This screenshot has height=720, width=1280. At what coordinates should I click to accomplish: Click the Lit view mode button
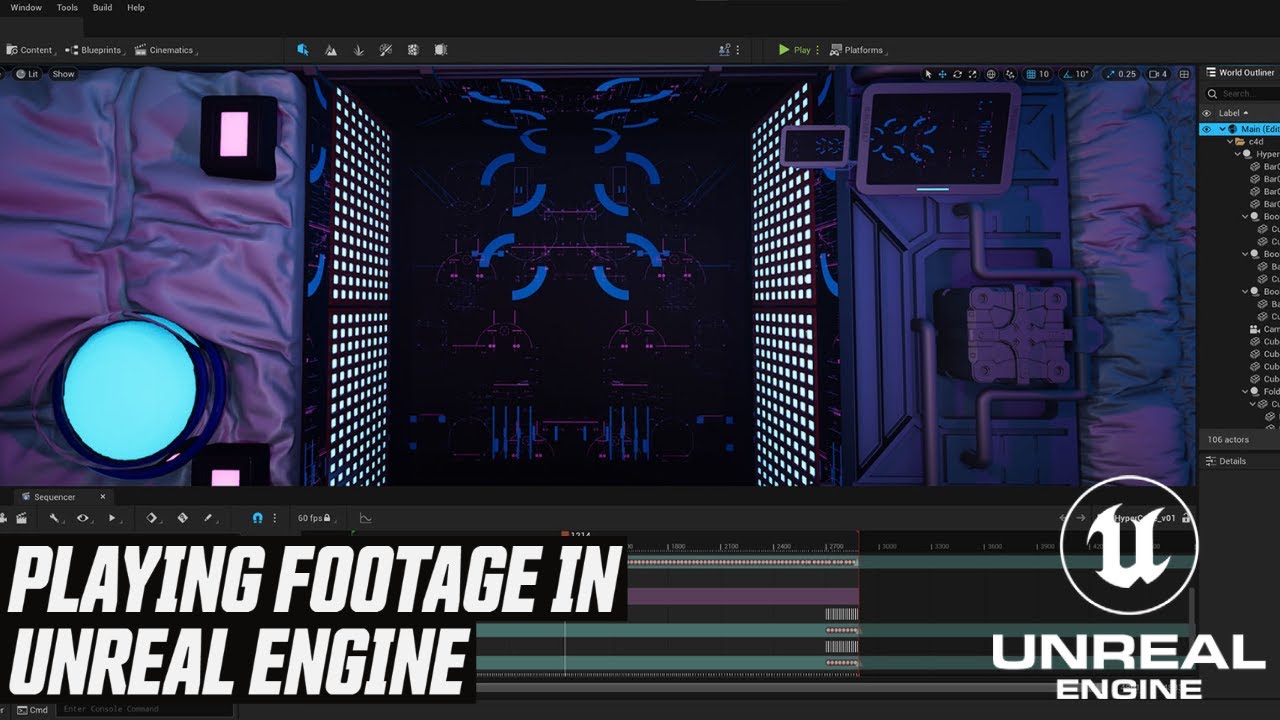[26, 74]
